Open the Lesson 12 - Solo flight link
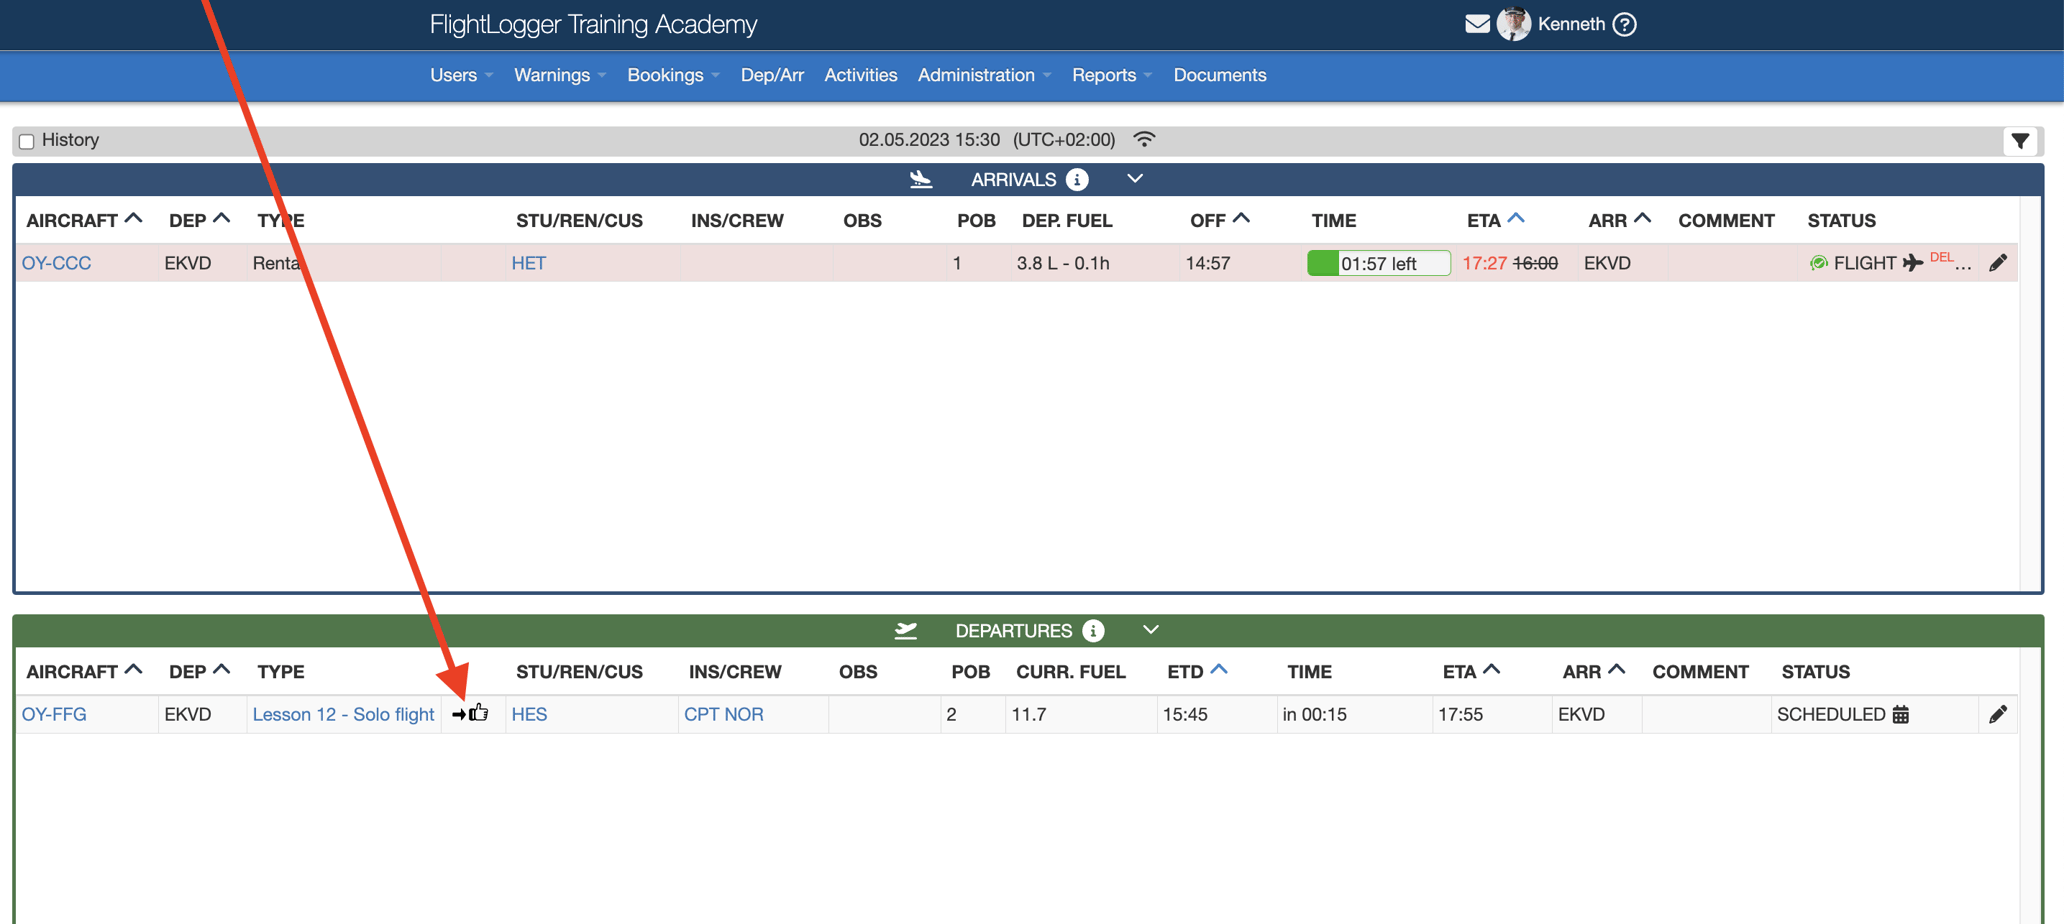The width and height of the screenshot is (2064, 924). pyautogui.click(x=343, y=714)
